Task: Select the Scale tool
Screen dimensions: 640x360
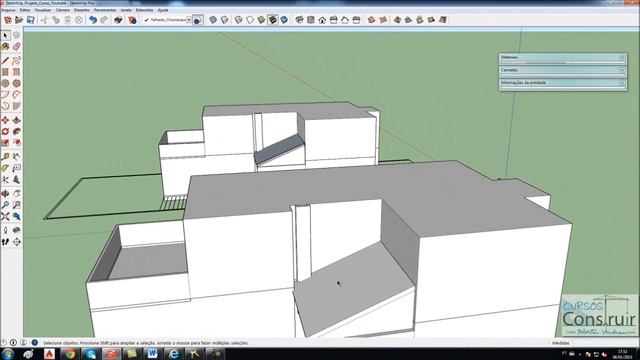Action: tap(5, 143)
